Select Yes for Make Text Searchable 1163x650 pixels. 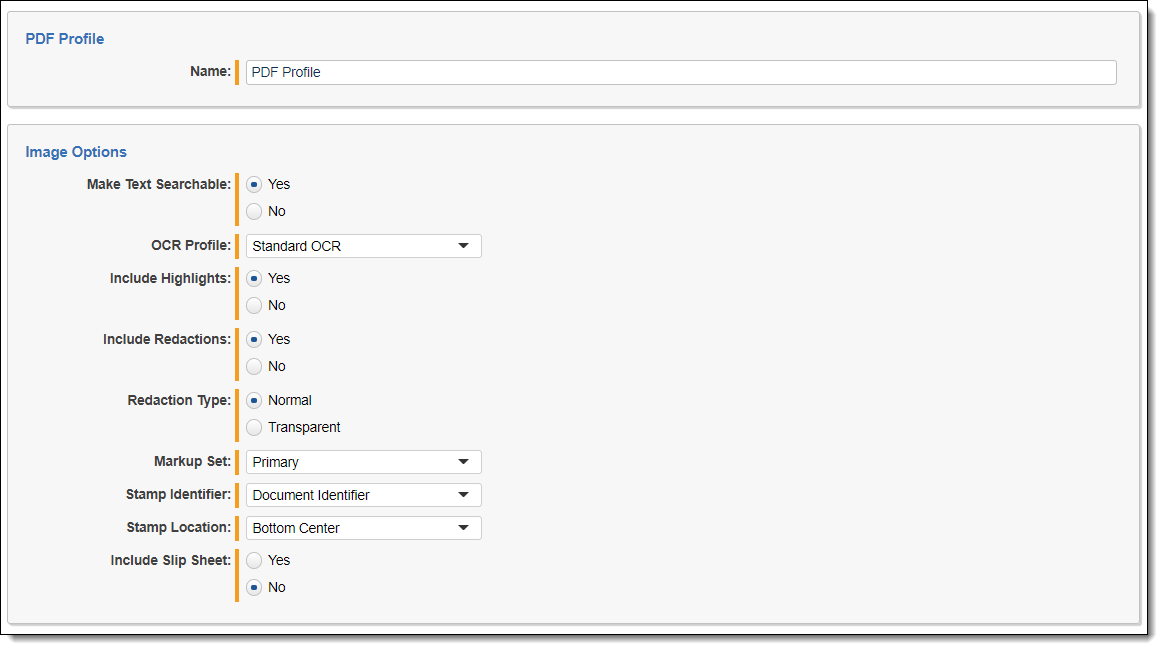(x=254, y=184)
